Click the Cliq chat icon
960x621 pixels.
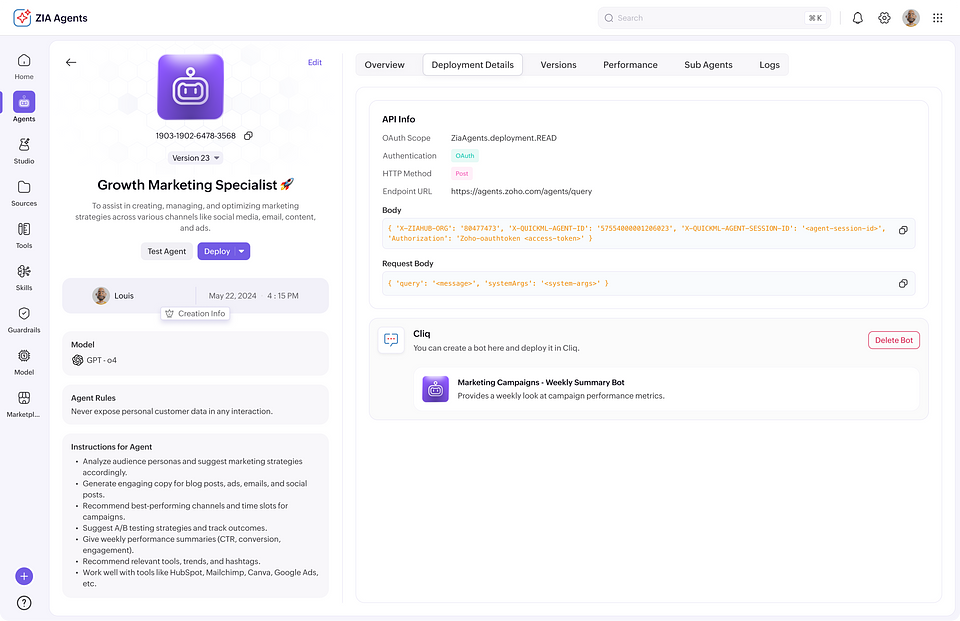click(x=391, y=340)
